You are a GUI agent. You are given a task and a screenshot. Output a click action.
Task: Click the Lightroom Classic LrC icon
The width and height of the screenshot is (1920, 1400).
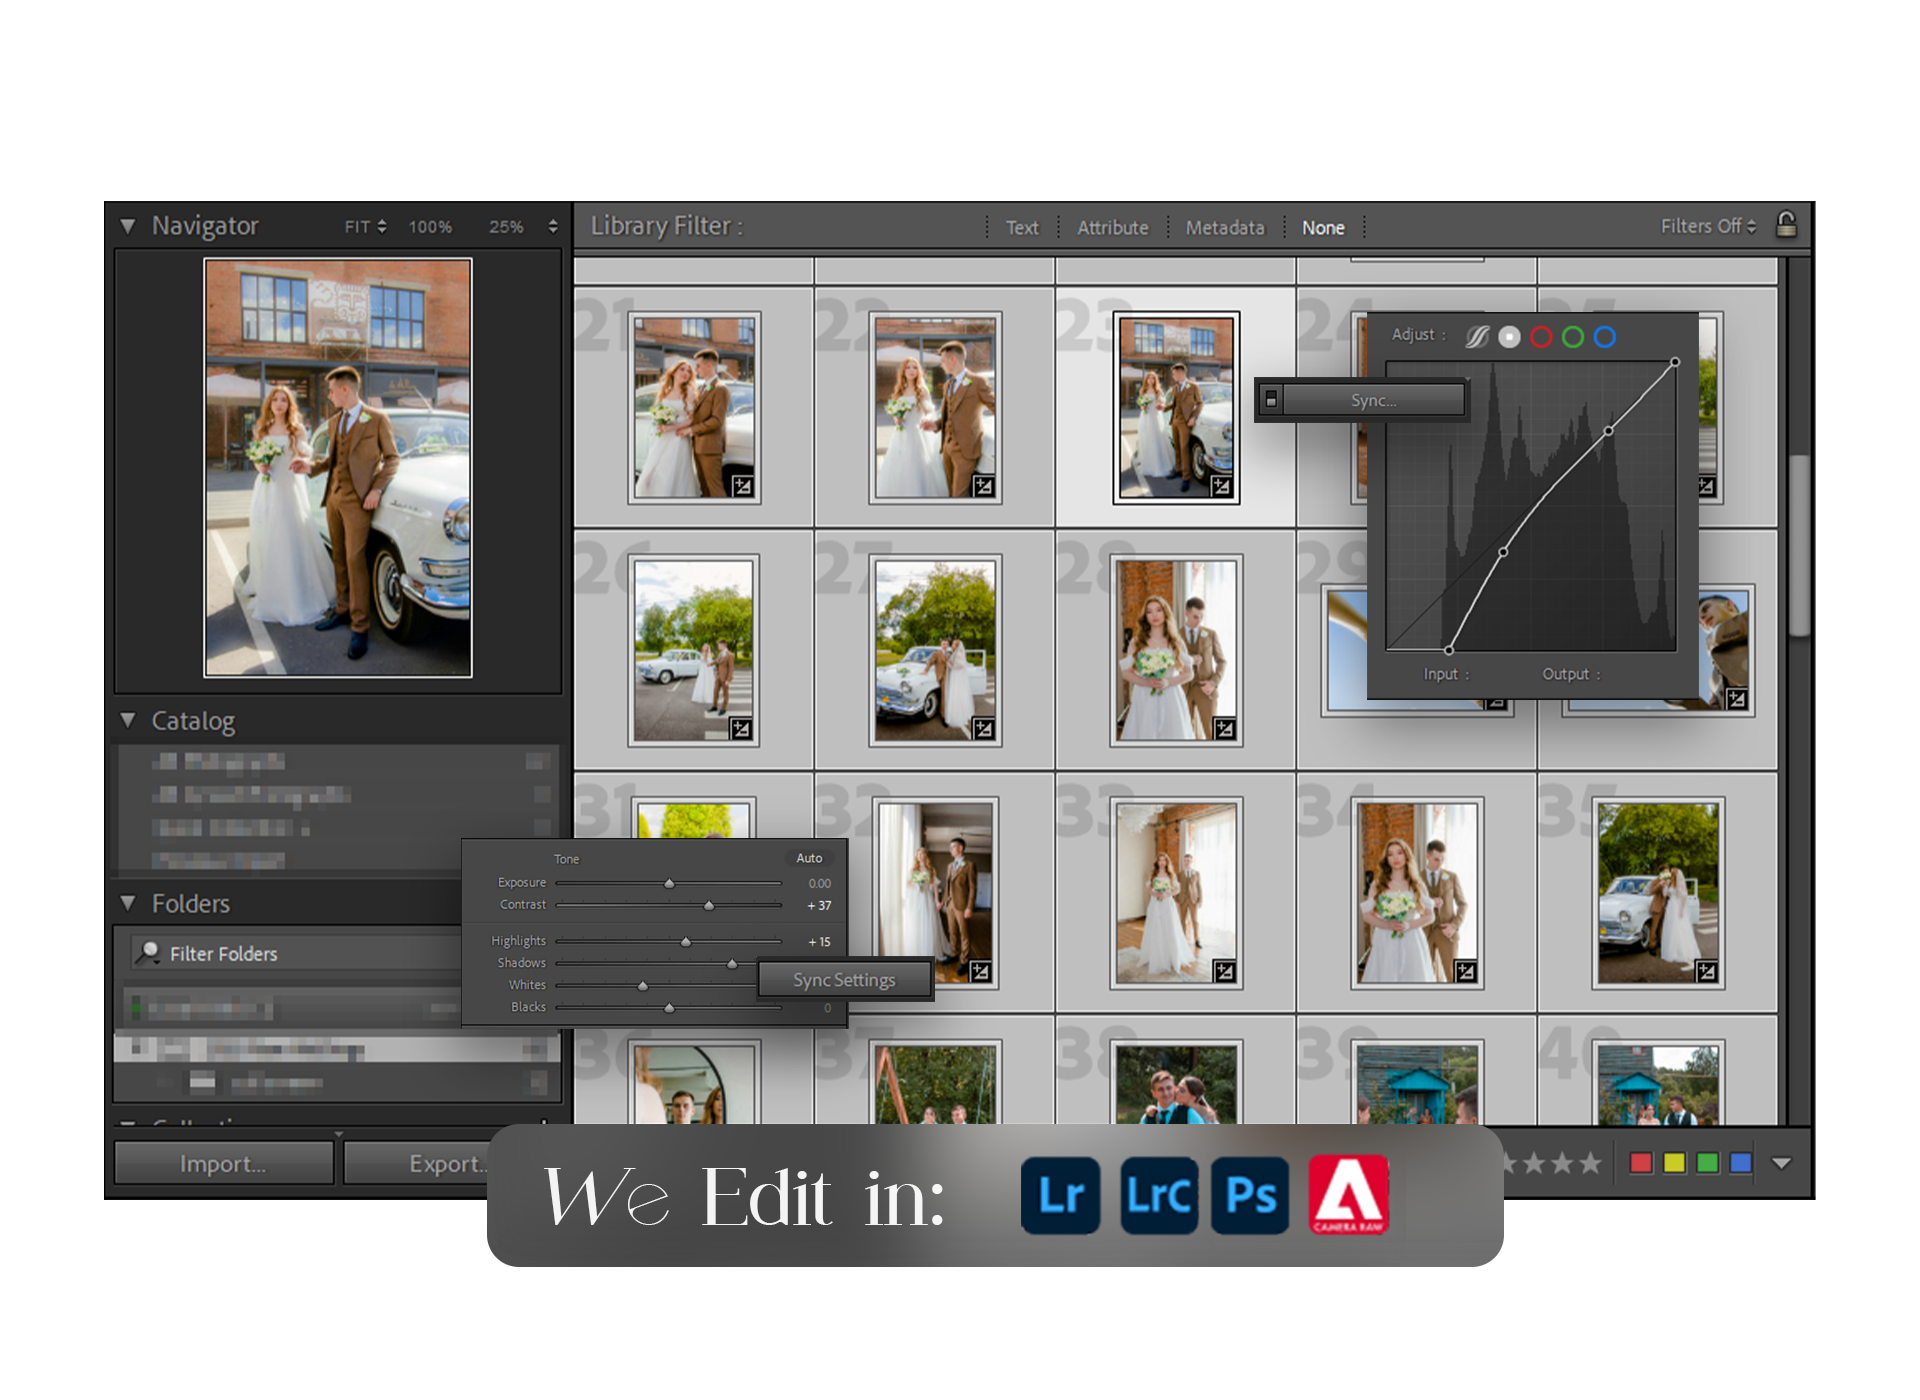click(x=1158, y=1195)
